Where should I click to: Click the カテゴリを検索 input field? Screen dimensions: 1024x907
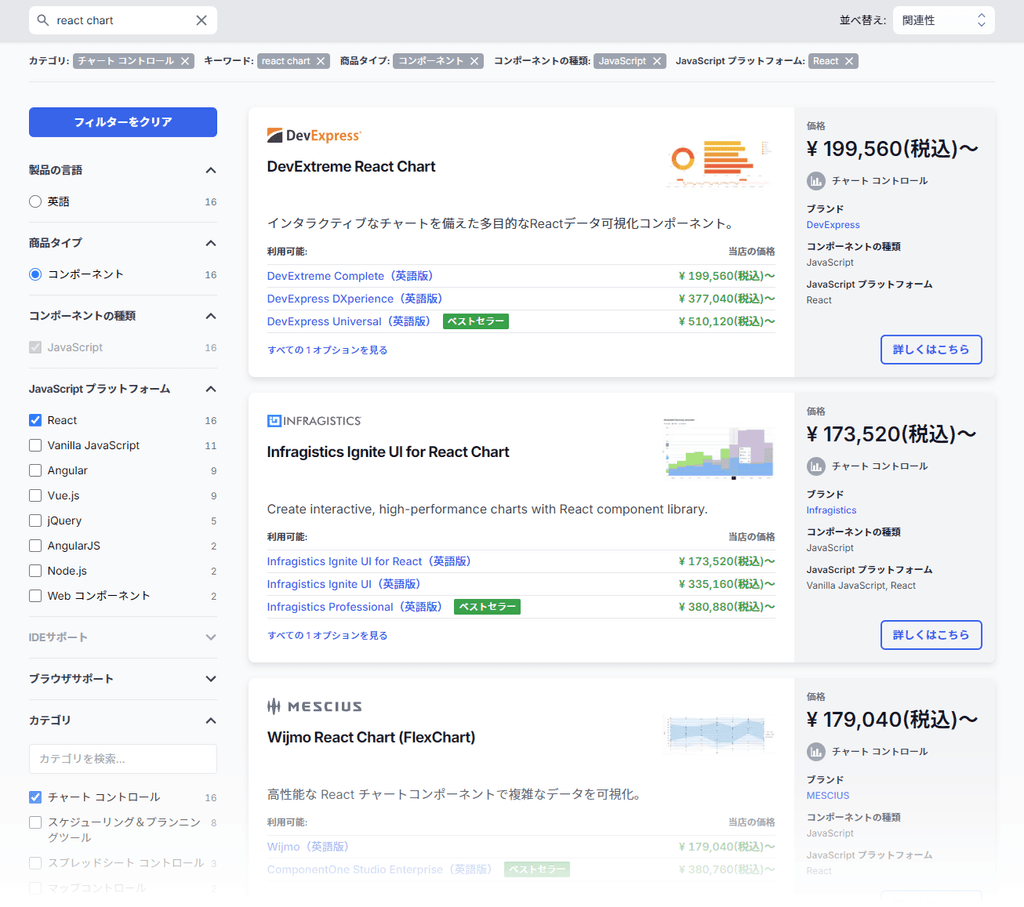[x=123, y=759]
